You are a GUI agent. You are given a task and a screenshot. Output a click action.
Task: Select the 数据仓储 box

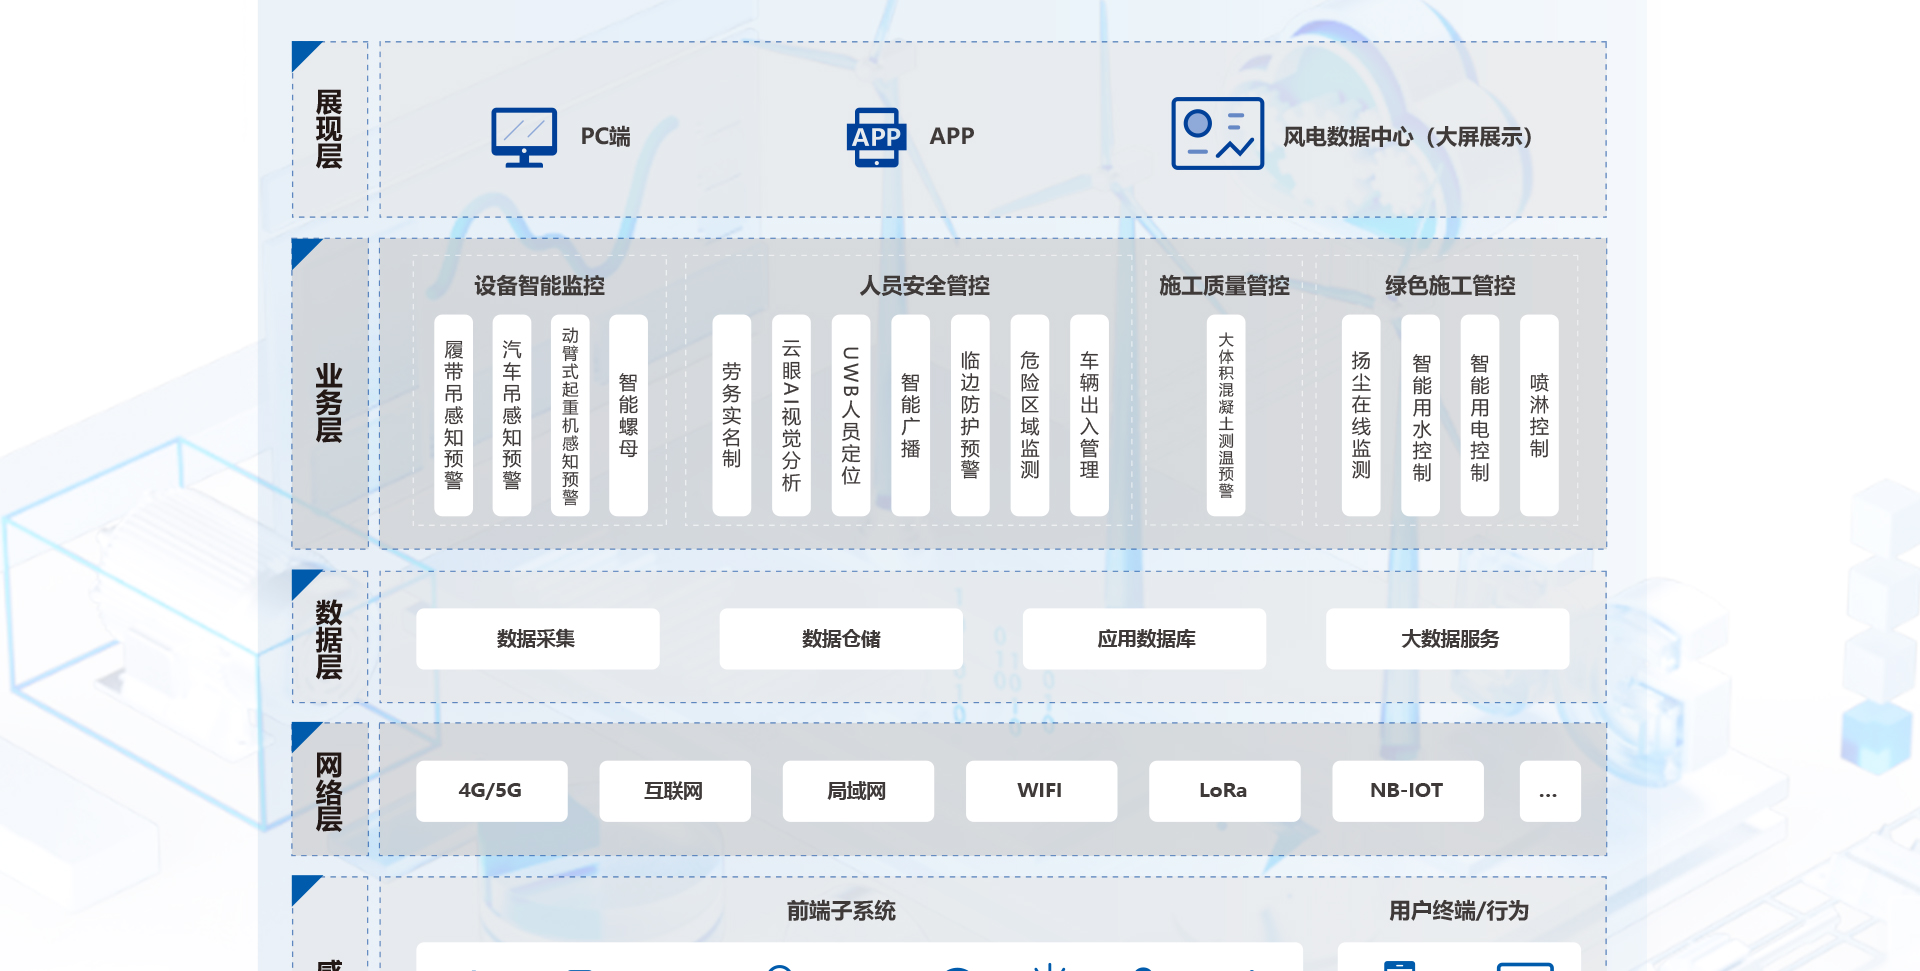pos(840,639)
